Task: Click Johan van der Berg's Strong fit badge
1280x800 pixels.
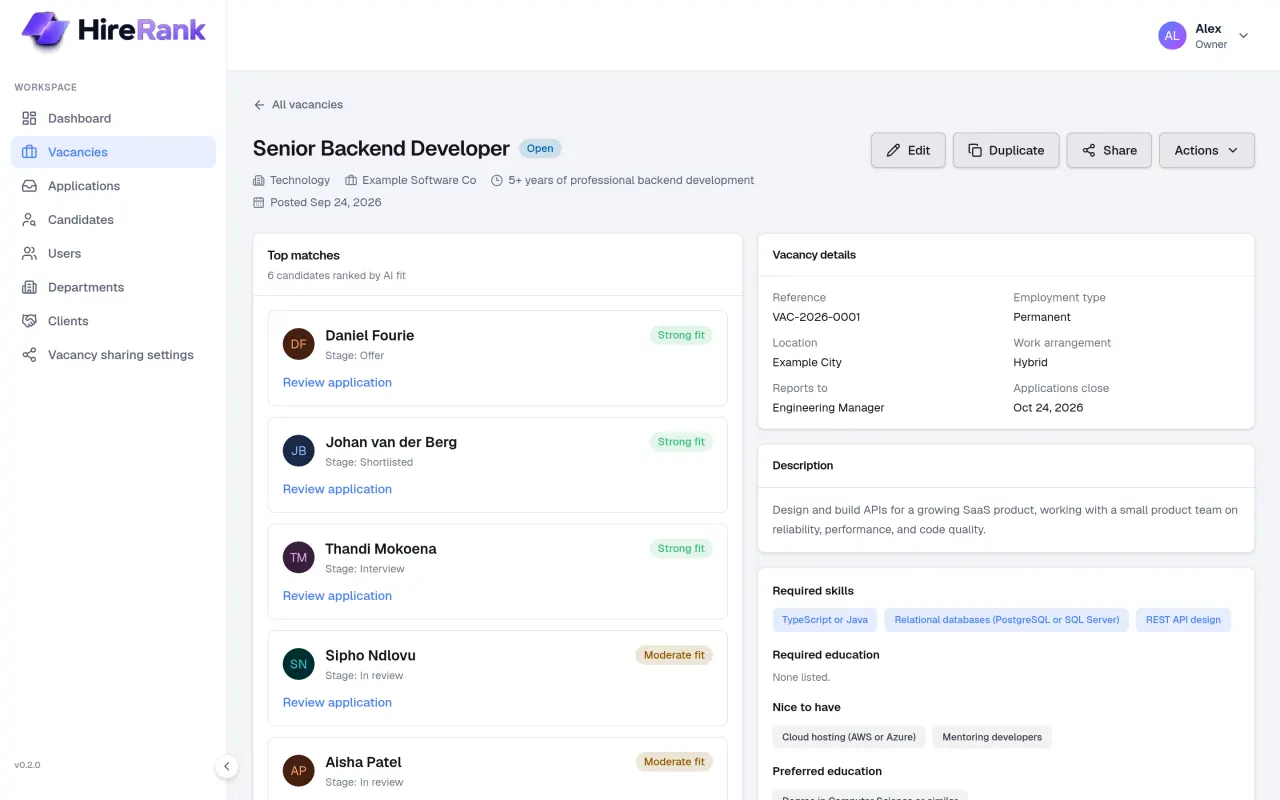Action: click(x=681, y=442)
